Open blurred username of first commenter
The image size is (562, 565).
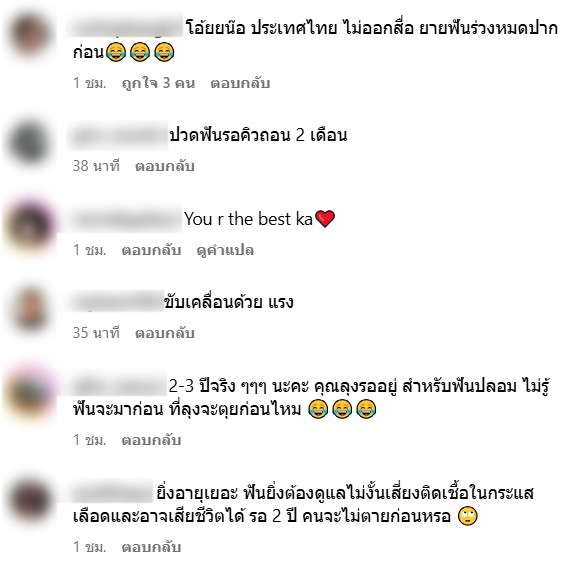(125, 25)
